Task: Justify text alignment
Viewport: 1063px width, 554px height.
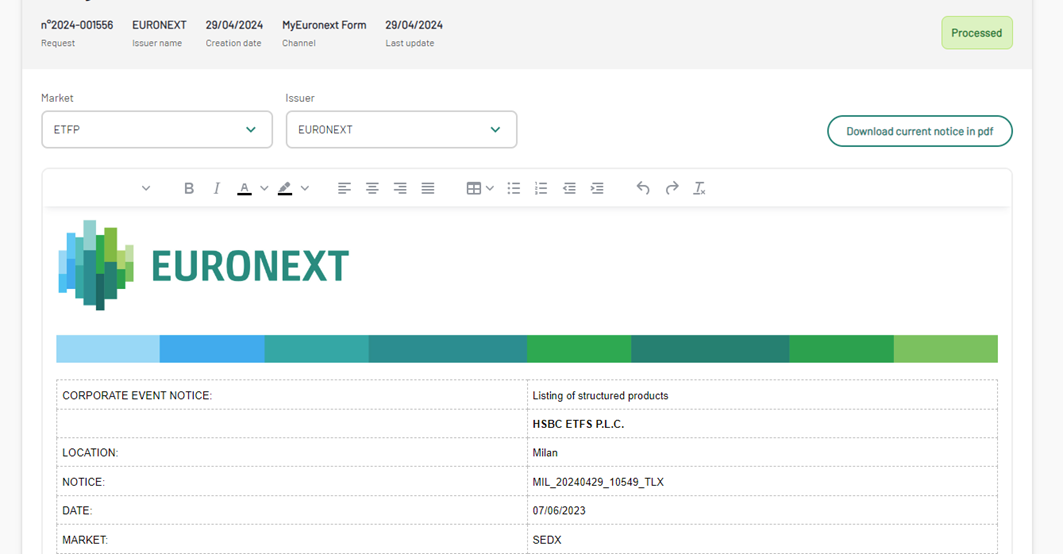Action: 428,189
